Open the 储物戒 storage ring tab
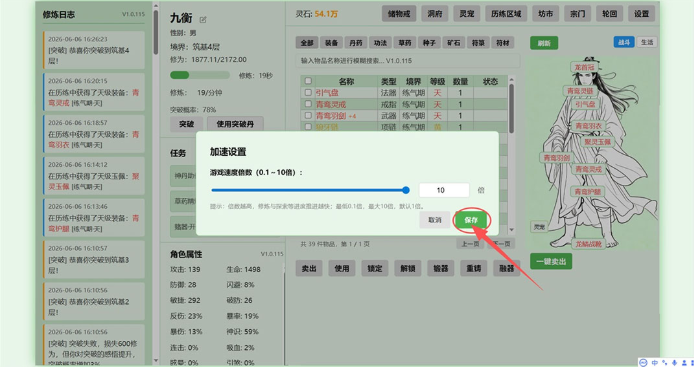 pos(399,14)
